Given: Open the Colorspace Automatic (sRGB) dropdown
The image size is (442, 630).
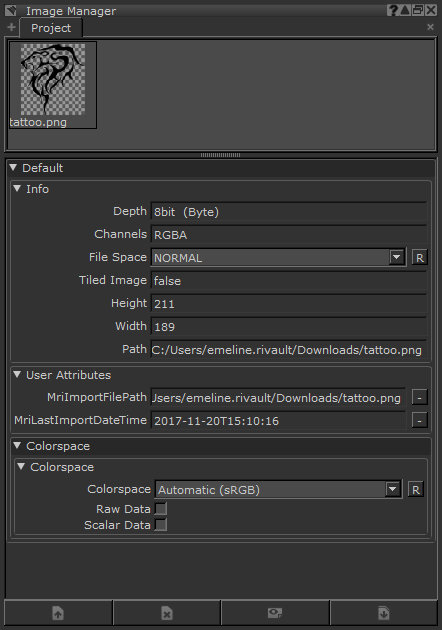Looking at the screenshot, I should click(278, 489).
